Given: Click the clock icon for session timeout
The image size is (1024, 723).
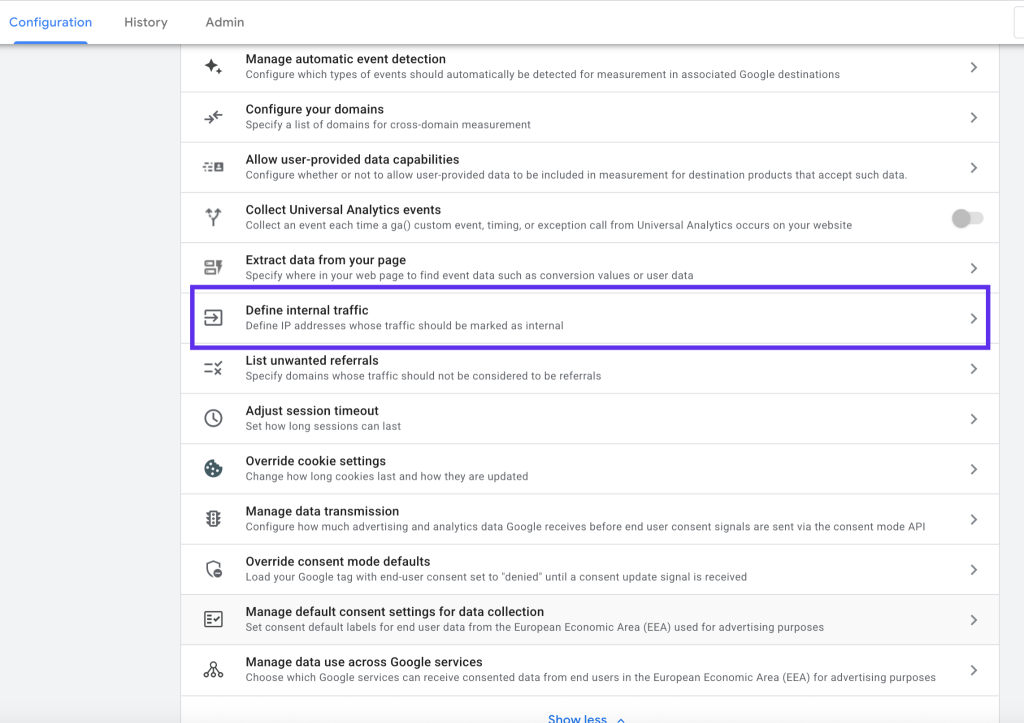Looking at the screenshot, I should (x=213, y=419).
